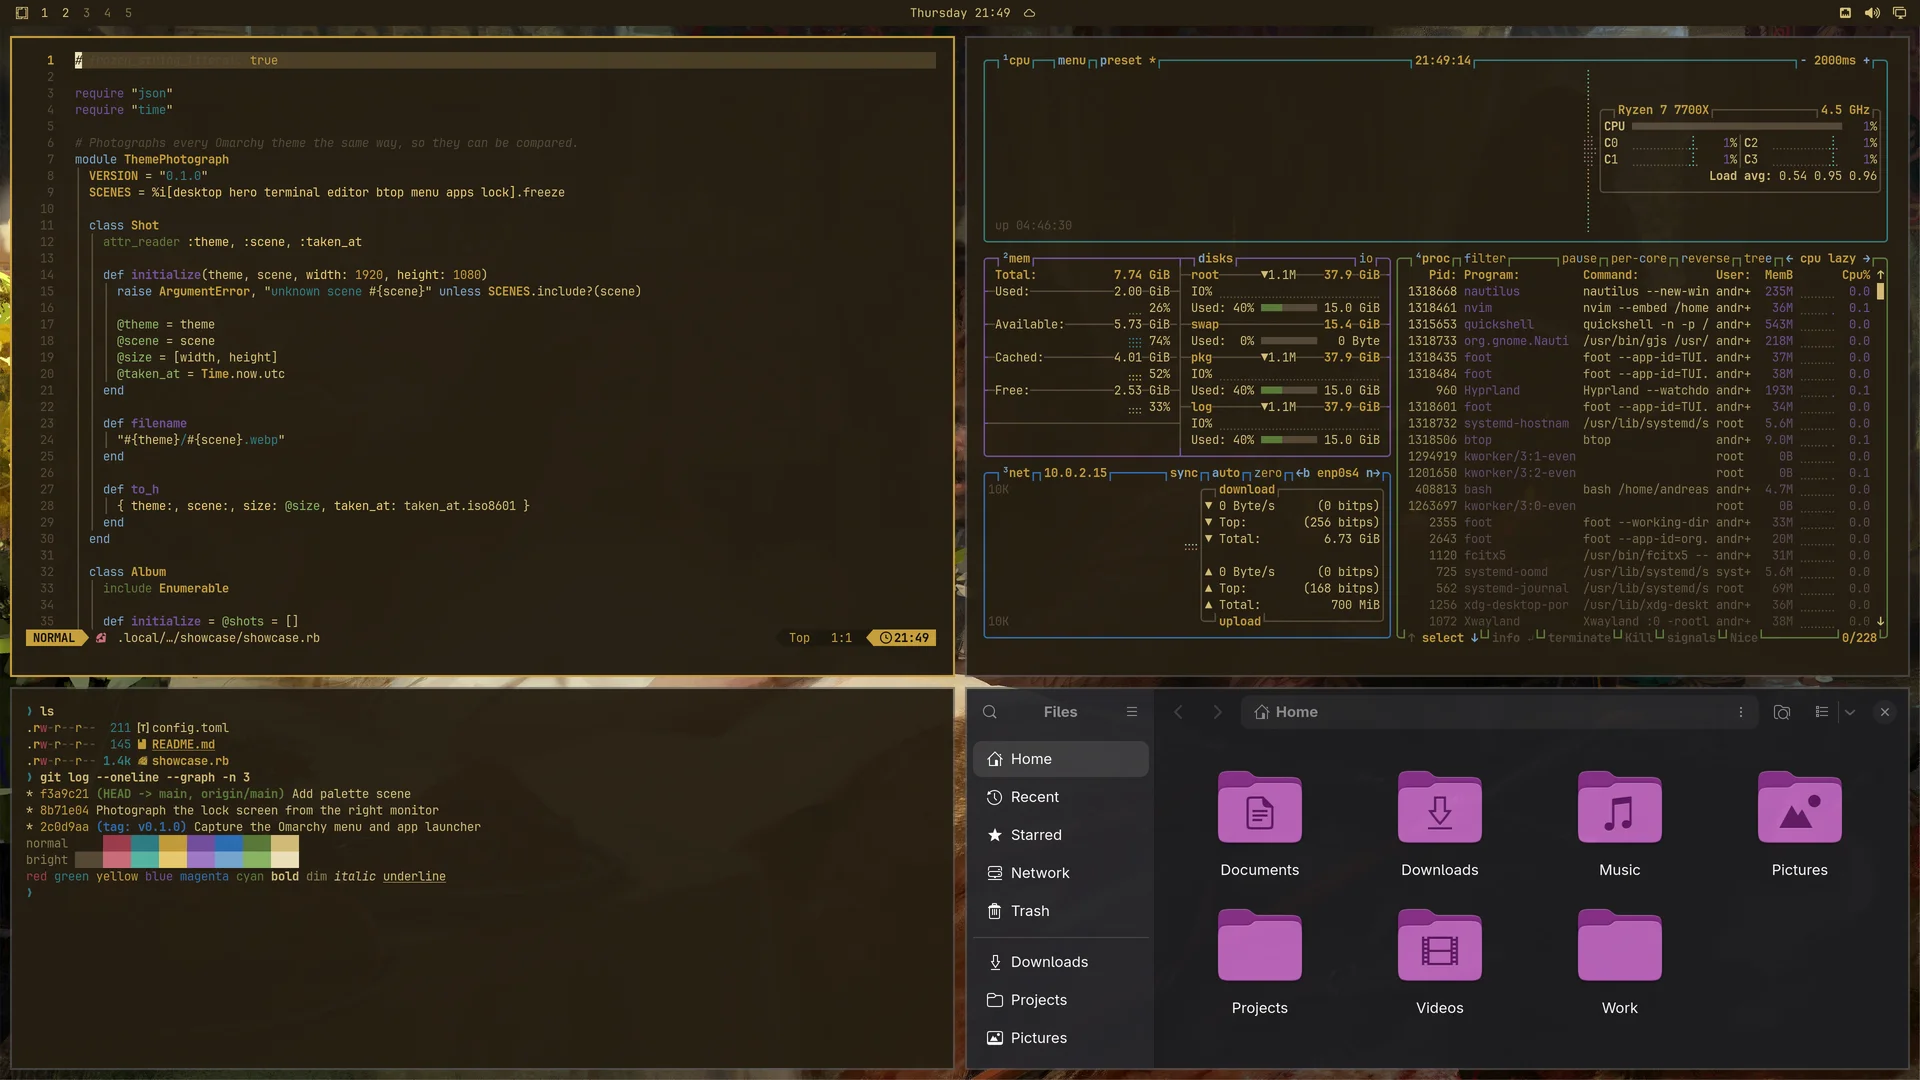Toggle tree view in btop proc panel
This screenshot has width=1920, height=1080.
(x=1758, y=258)
